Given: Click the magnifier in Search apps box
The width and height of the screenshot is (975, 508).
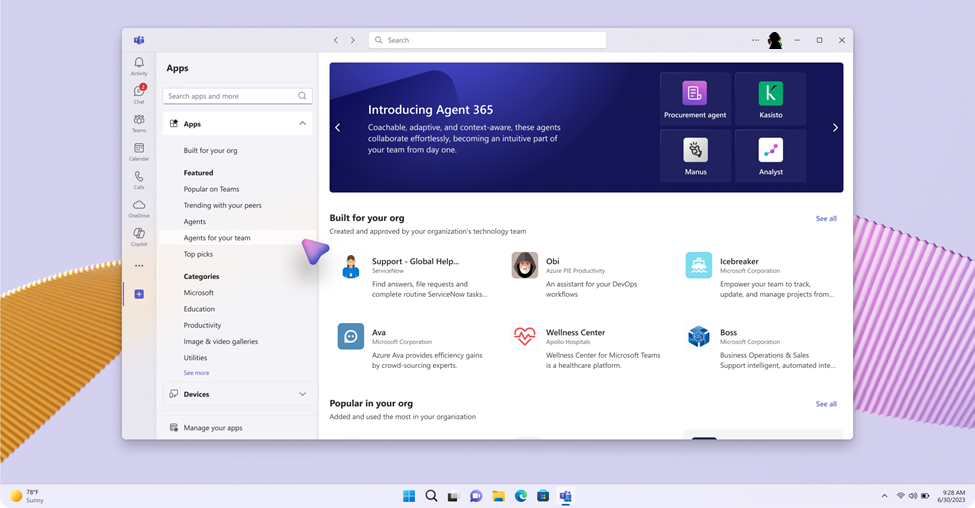Looking at the screenshot, I should 302,96.
